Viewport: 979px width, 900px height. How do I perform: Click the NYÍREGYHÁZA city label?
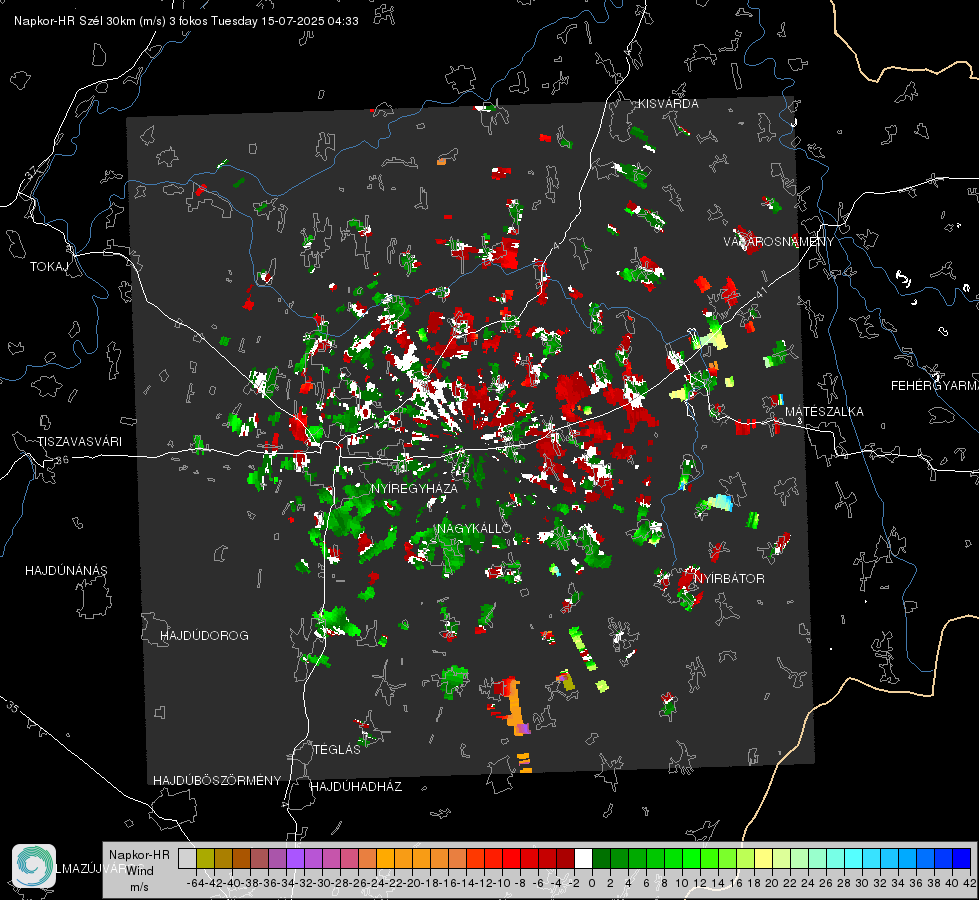click(415, 488)
